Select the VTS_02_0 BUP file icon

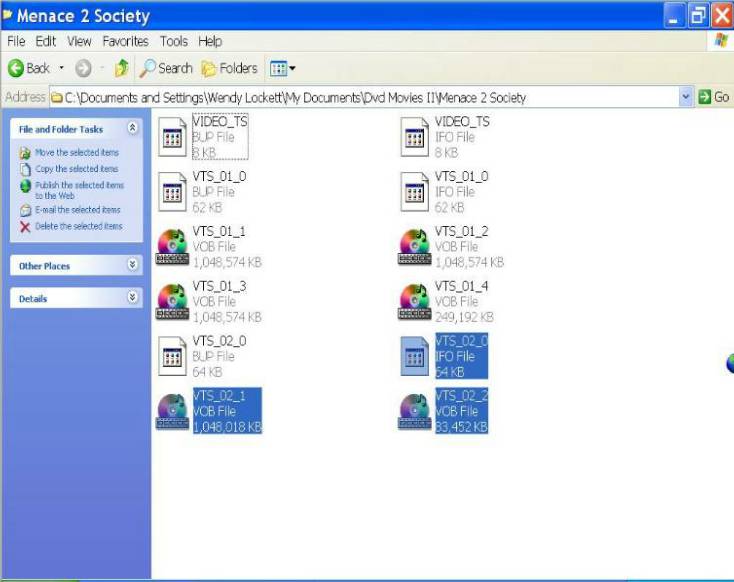tap(173, 356)
